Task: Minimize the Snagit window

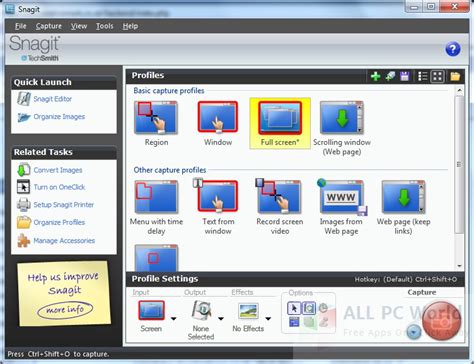Action: (414, 6)
